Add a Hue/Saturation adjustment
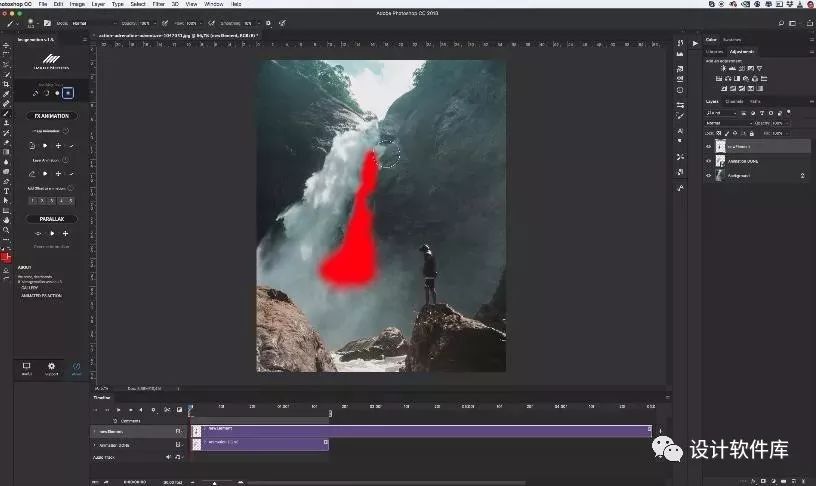Viewport: 816px width, 486px height. 719,79
